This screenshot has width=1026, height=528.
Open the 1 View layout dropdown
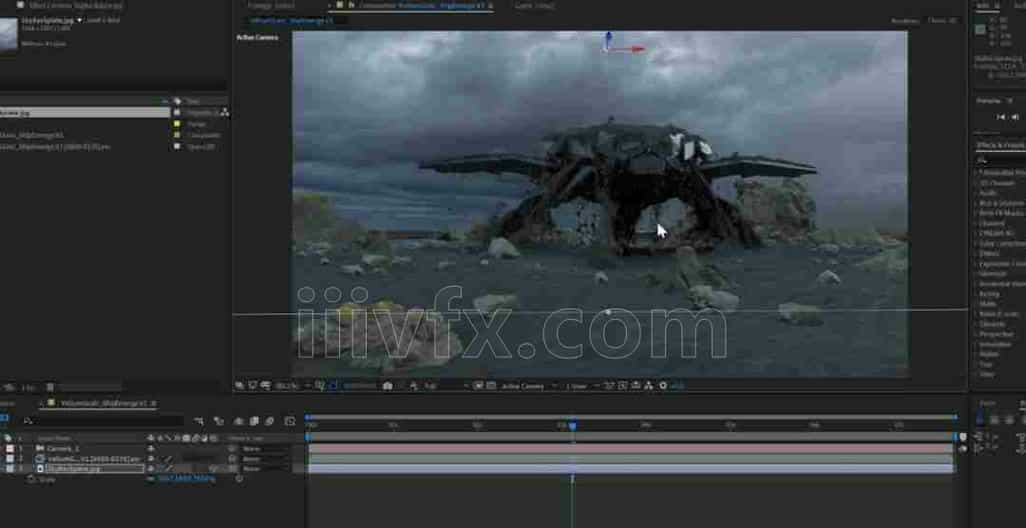582,386
